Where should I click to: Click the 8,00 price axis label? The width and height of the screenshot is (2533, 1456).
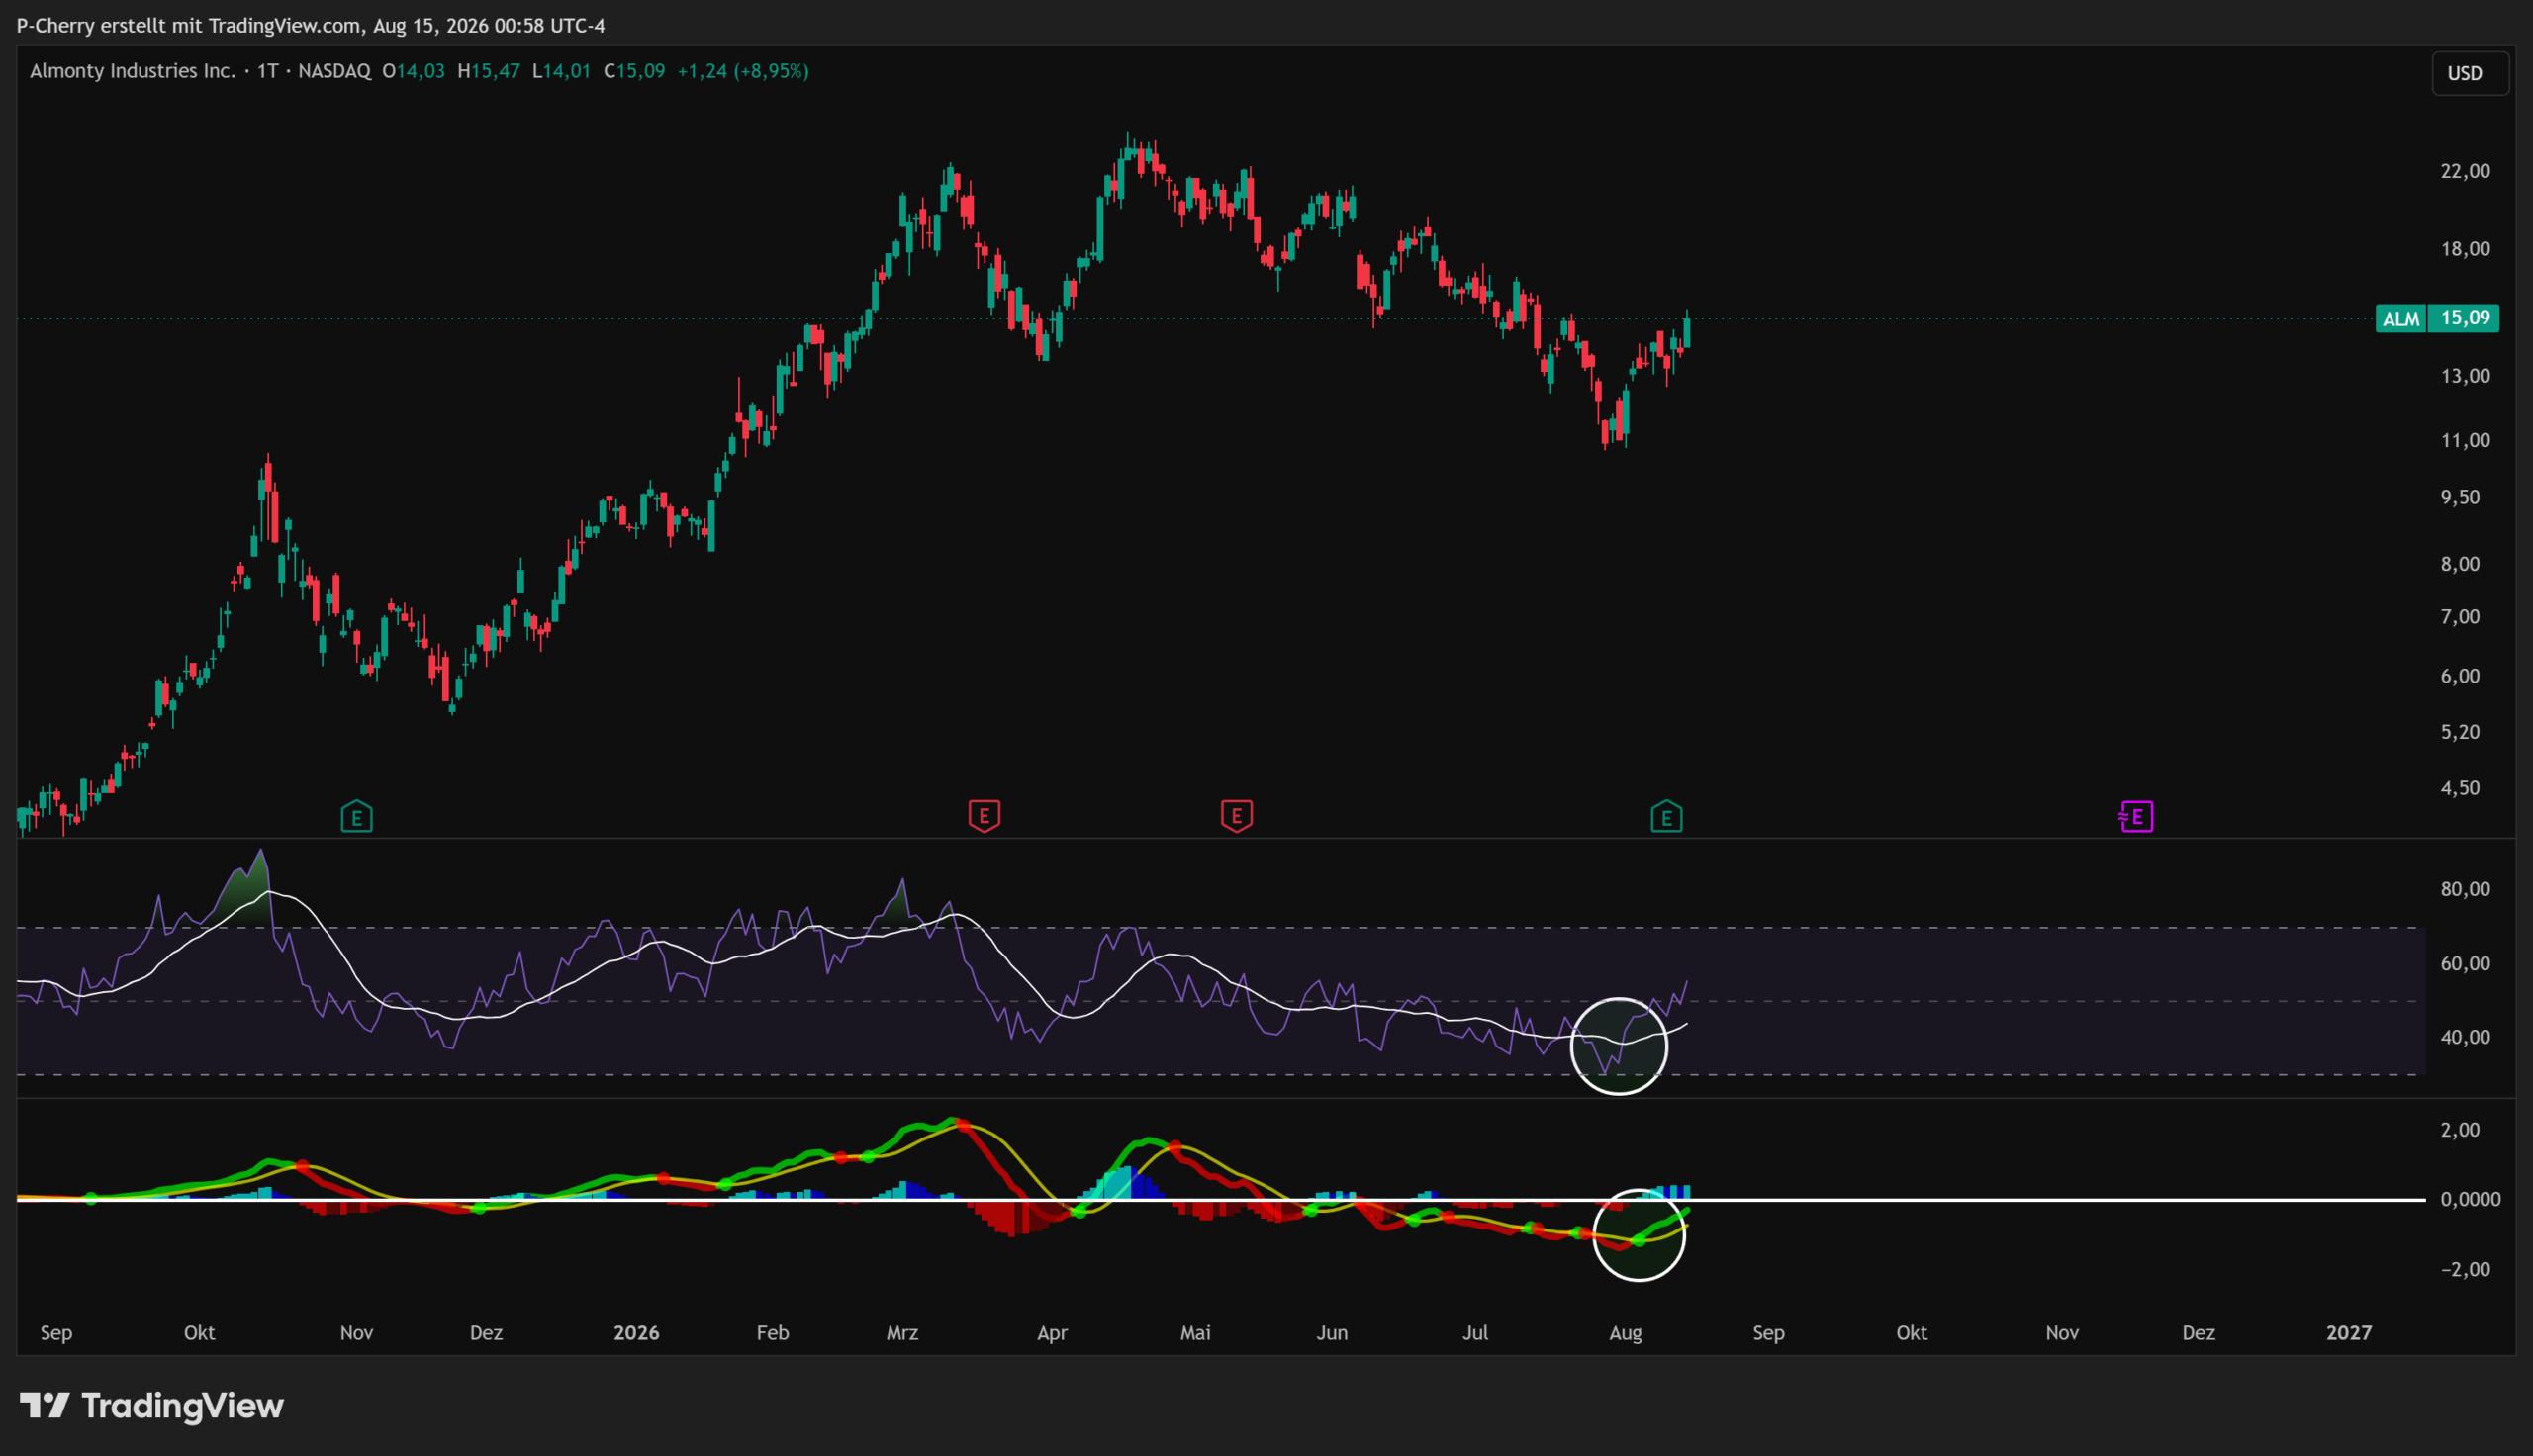coord(2460,564)
